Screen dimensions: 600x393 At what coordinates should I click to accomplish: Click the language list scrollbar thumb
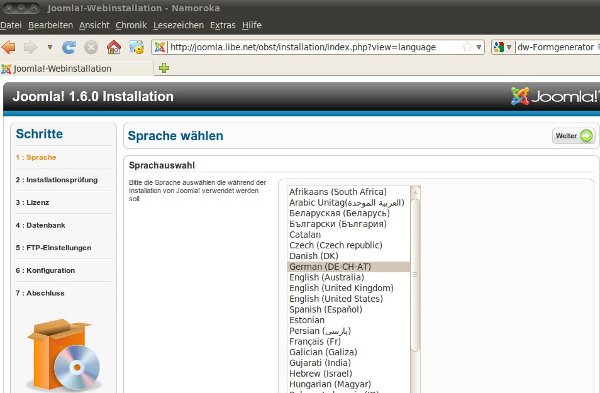[415, 275]
